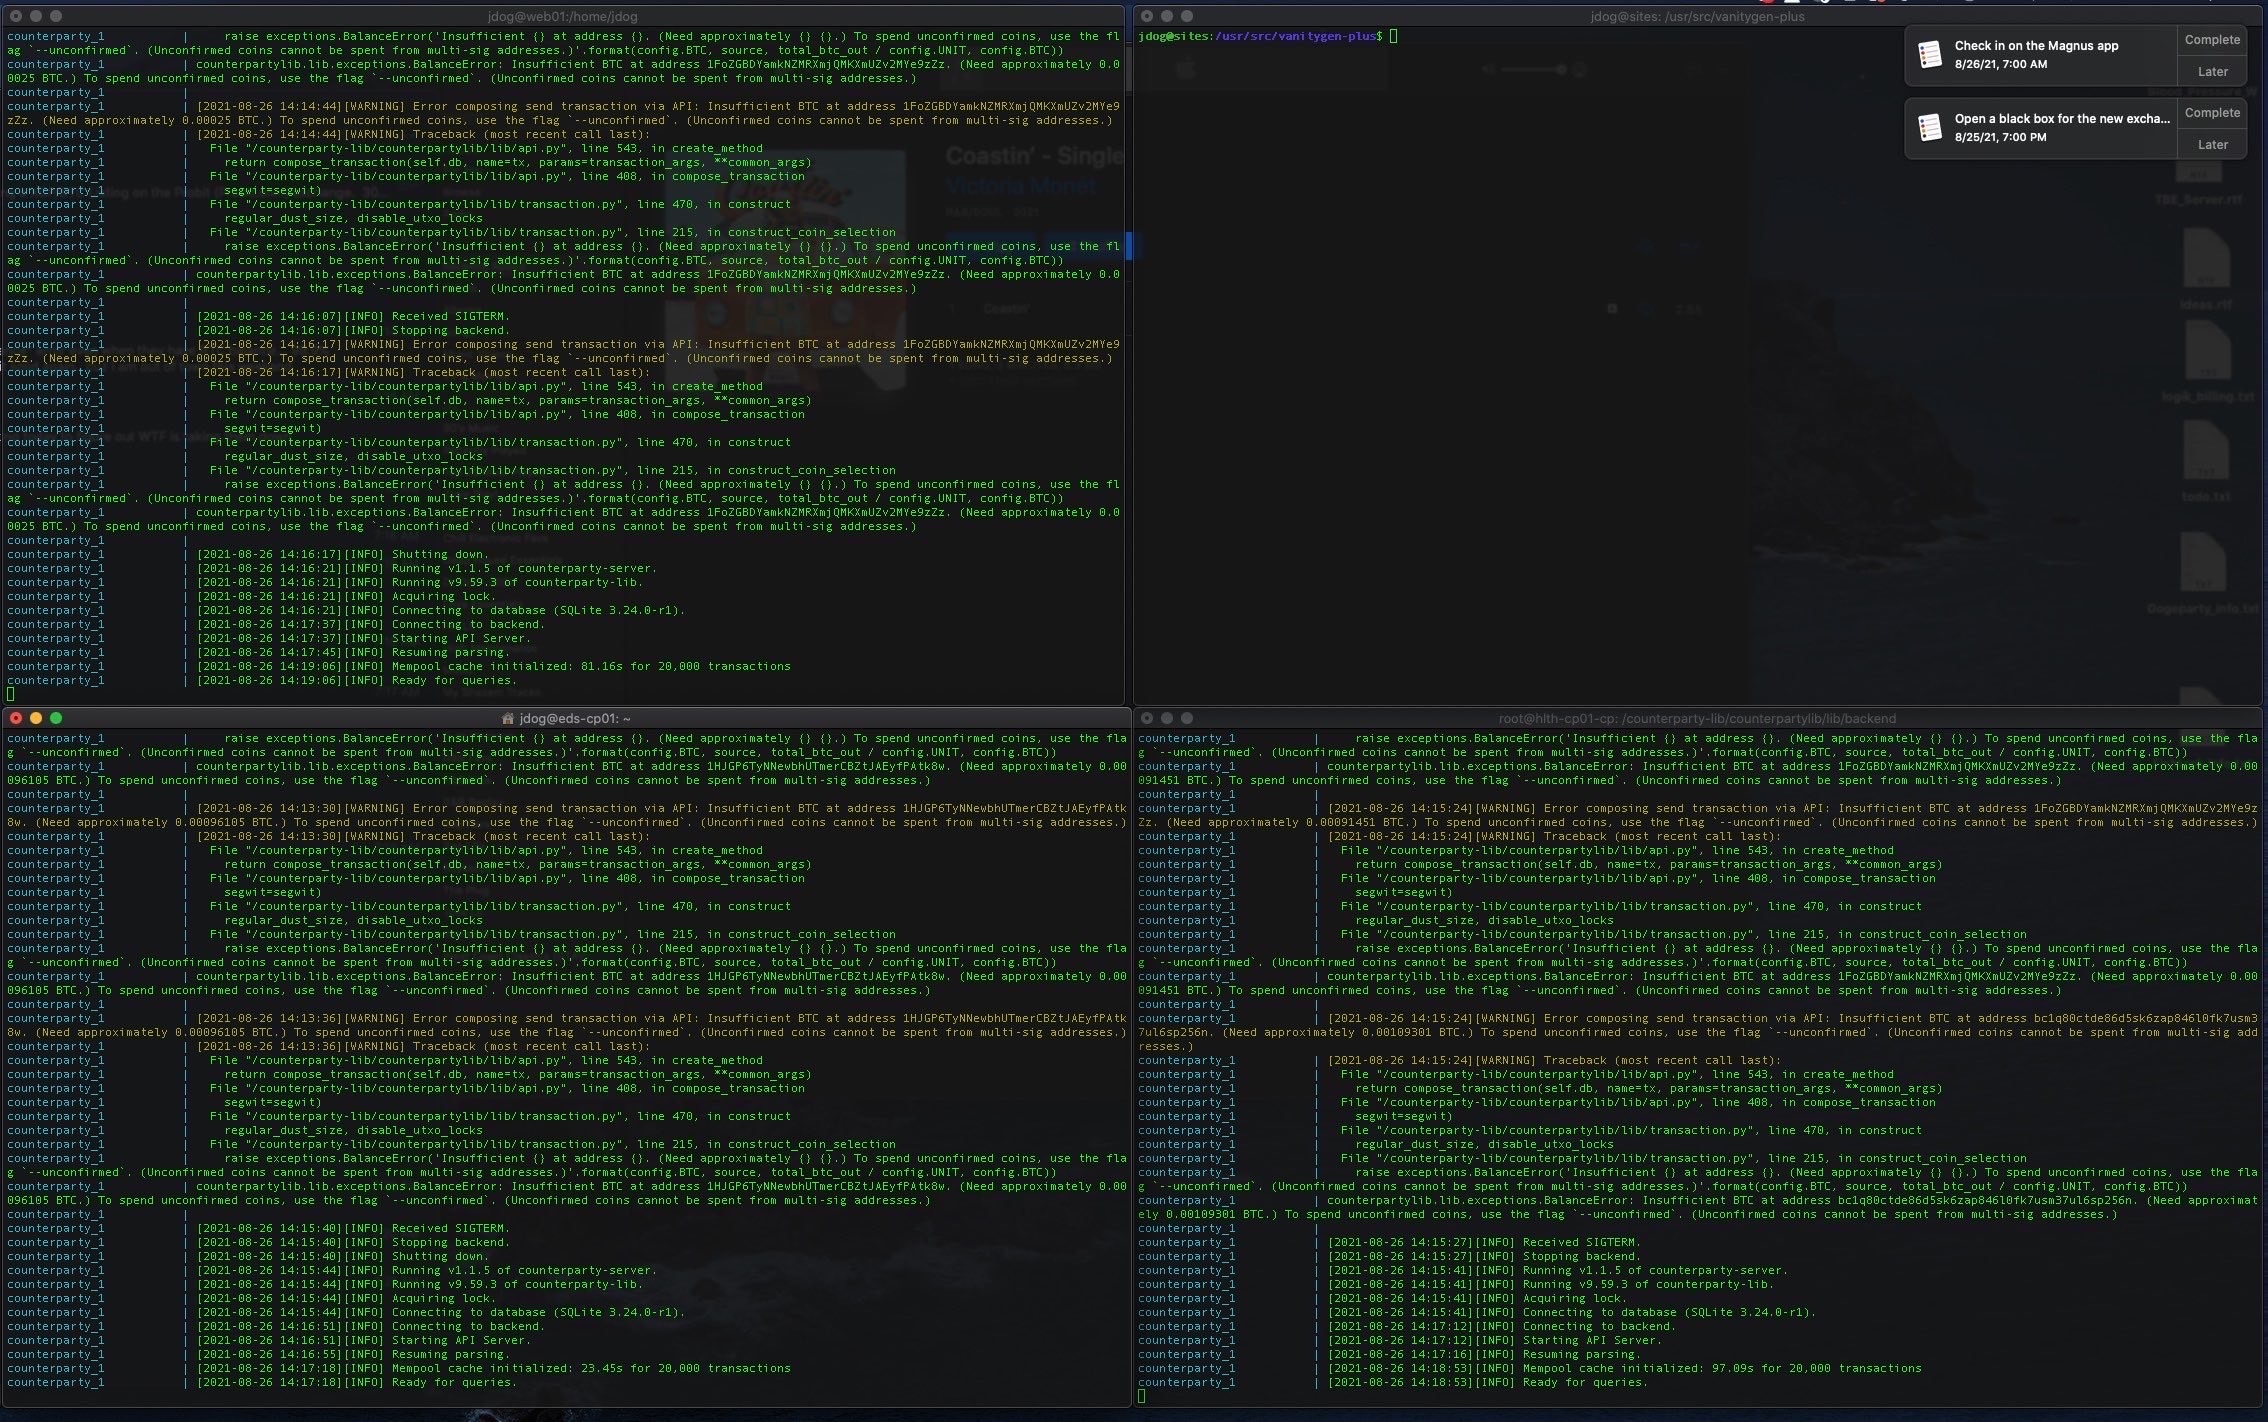Click '14:17:37 Starting API Server' in web01

[x=363, y=638]
